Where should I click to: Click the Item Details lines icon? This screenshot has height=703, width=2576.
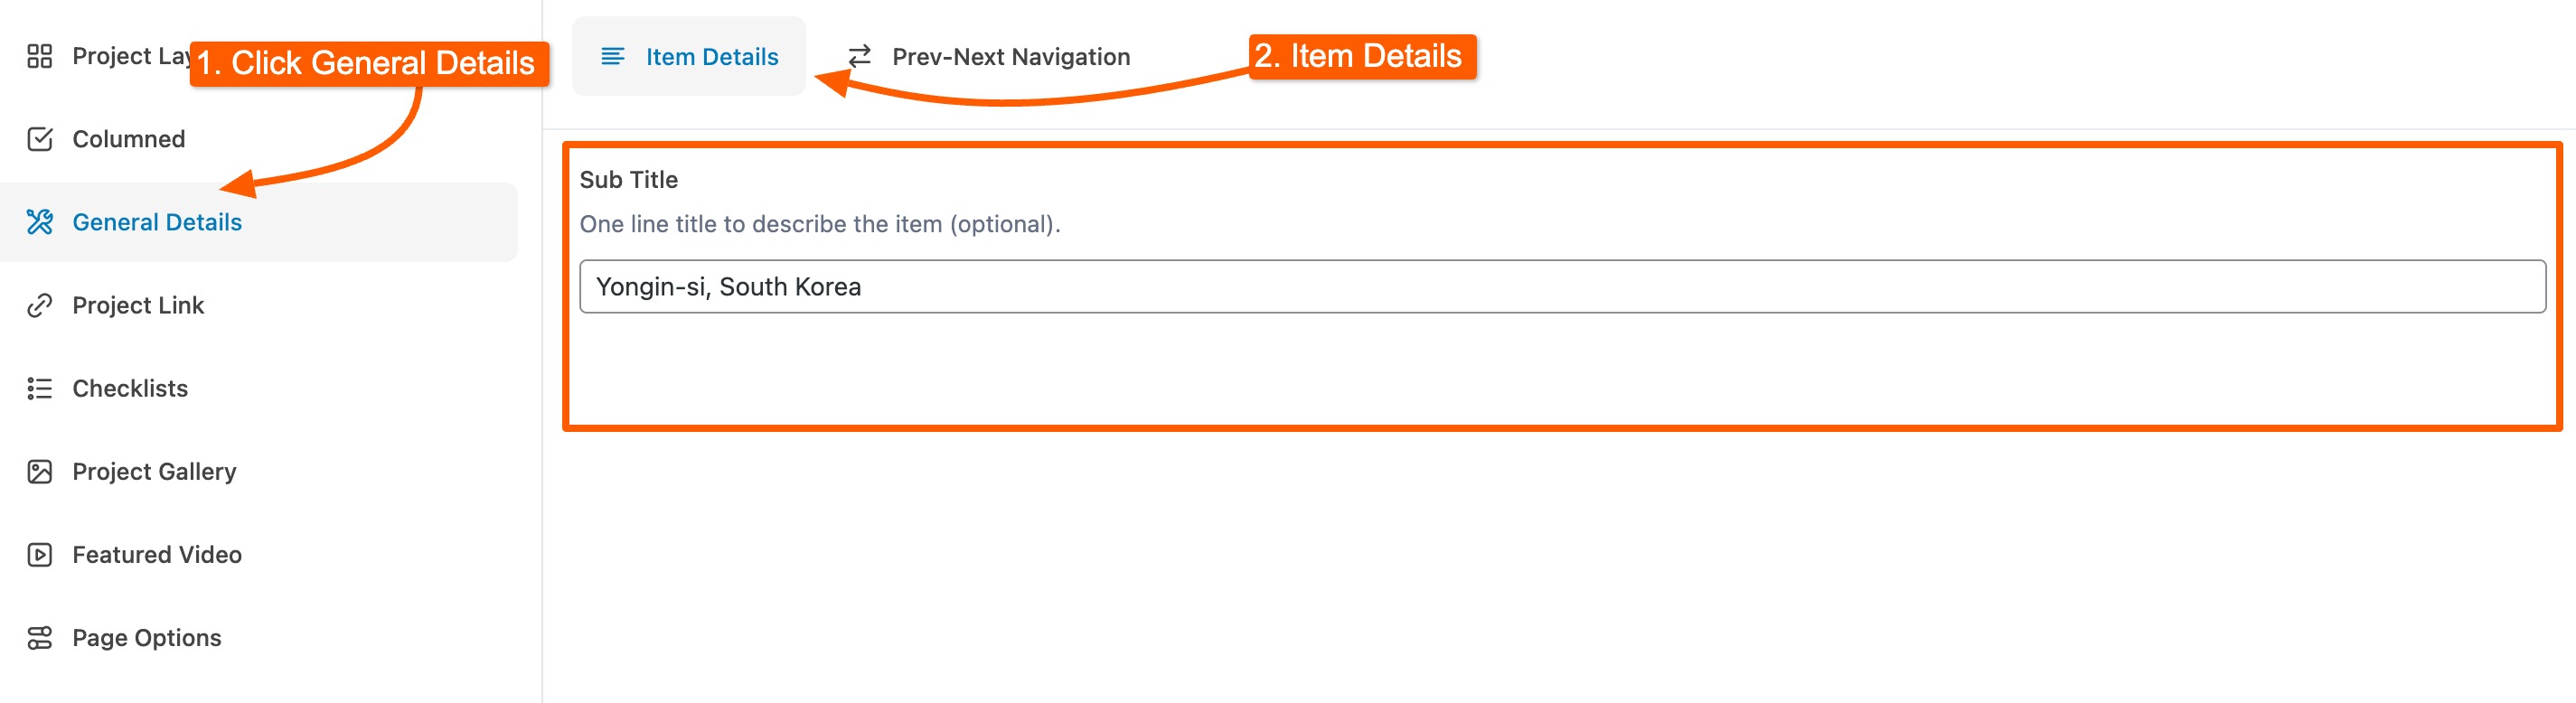click(612, 57)
